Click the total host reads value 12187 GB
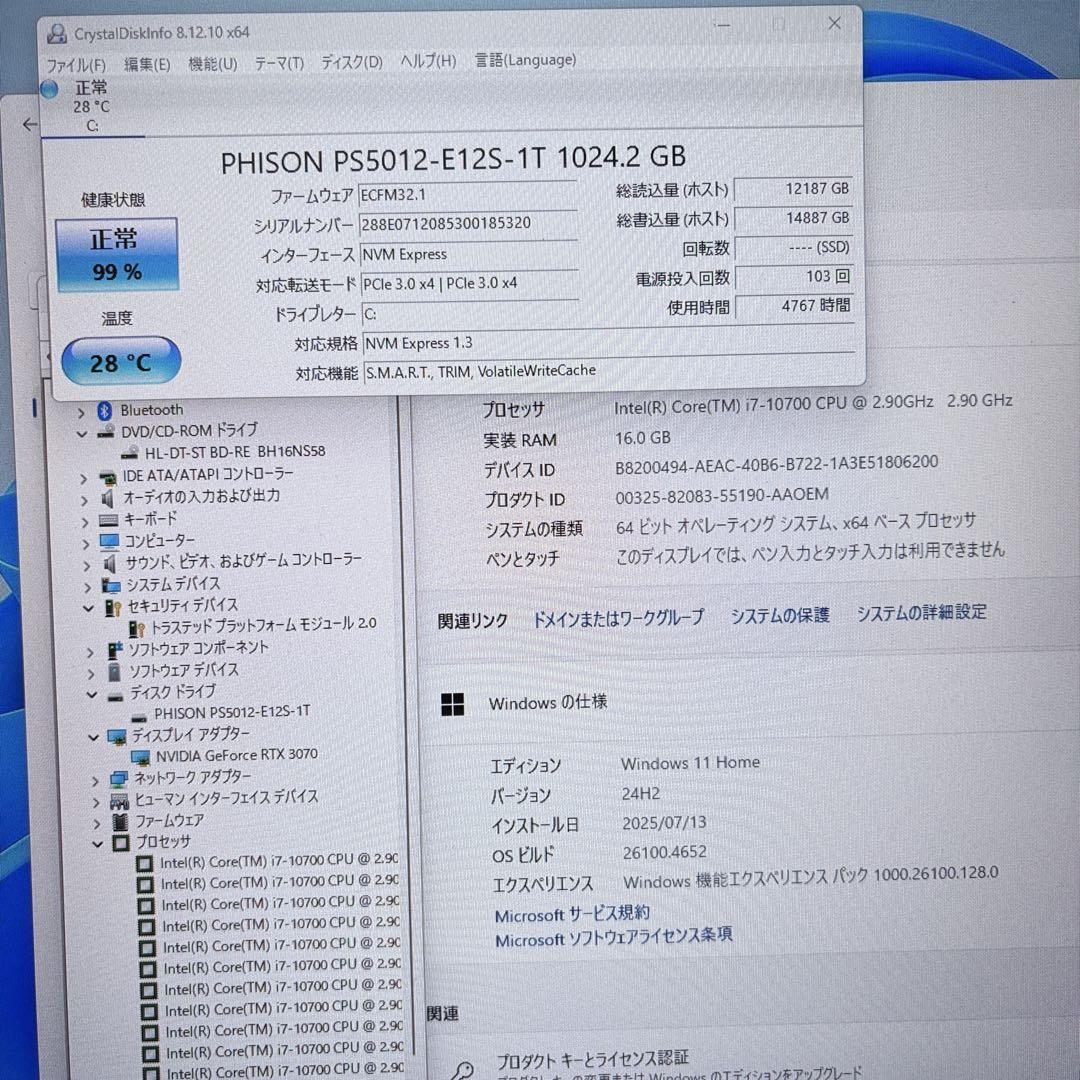Viewport: 1080px width, 1080px height. tap(793, 189)
